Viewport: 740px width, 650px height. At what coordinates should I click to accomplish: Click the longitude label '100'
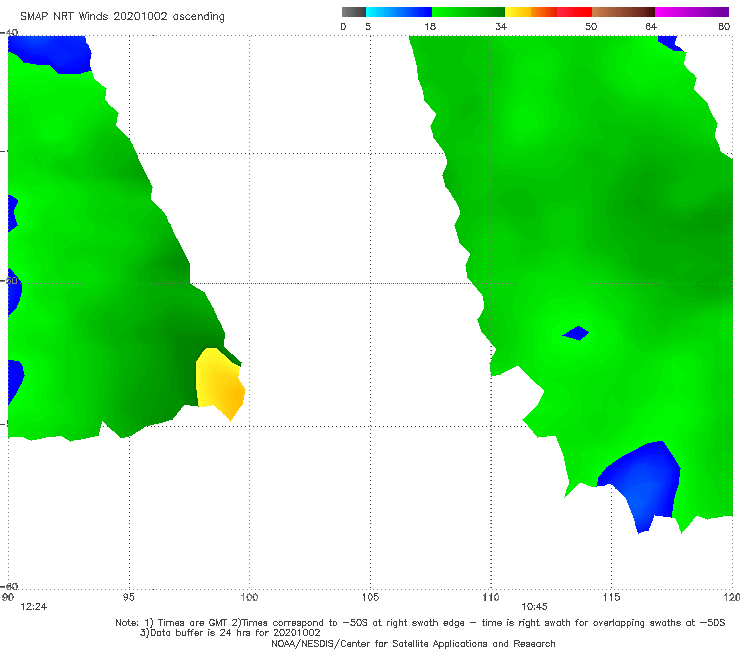pyautogui.click(x=249, y=598)
